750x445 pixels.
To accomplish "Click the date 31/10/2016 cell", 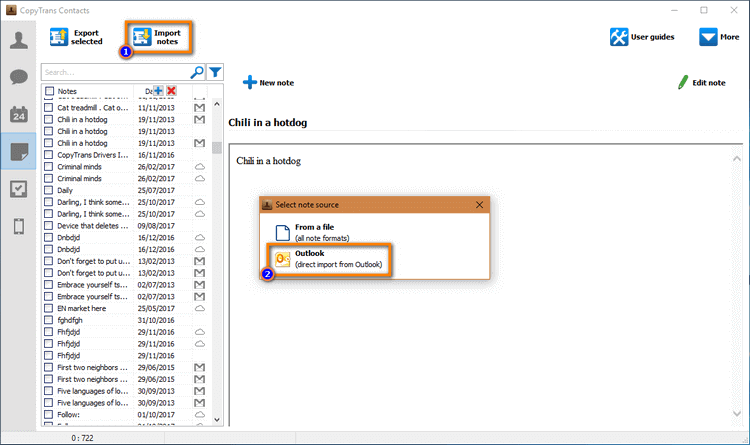I will click(x=156, y=320).
